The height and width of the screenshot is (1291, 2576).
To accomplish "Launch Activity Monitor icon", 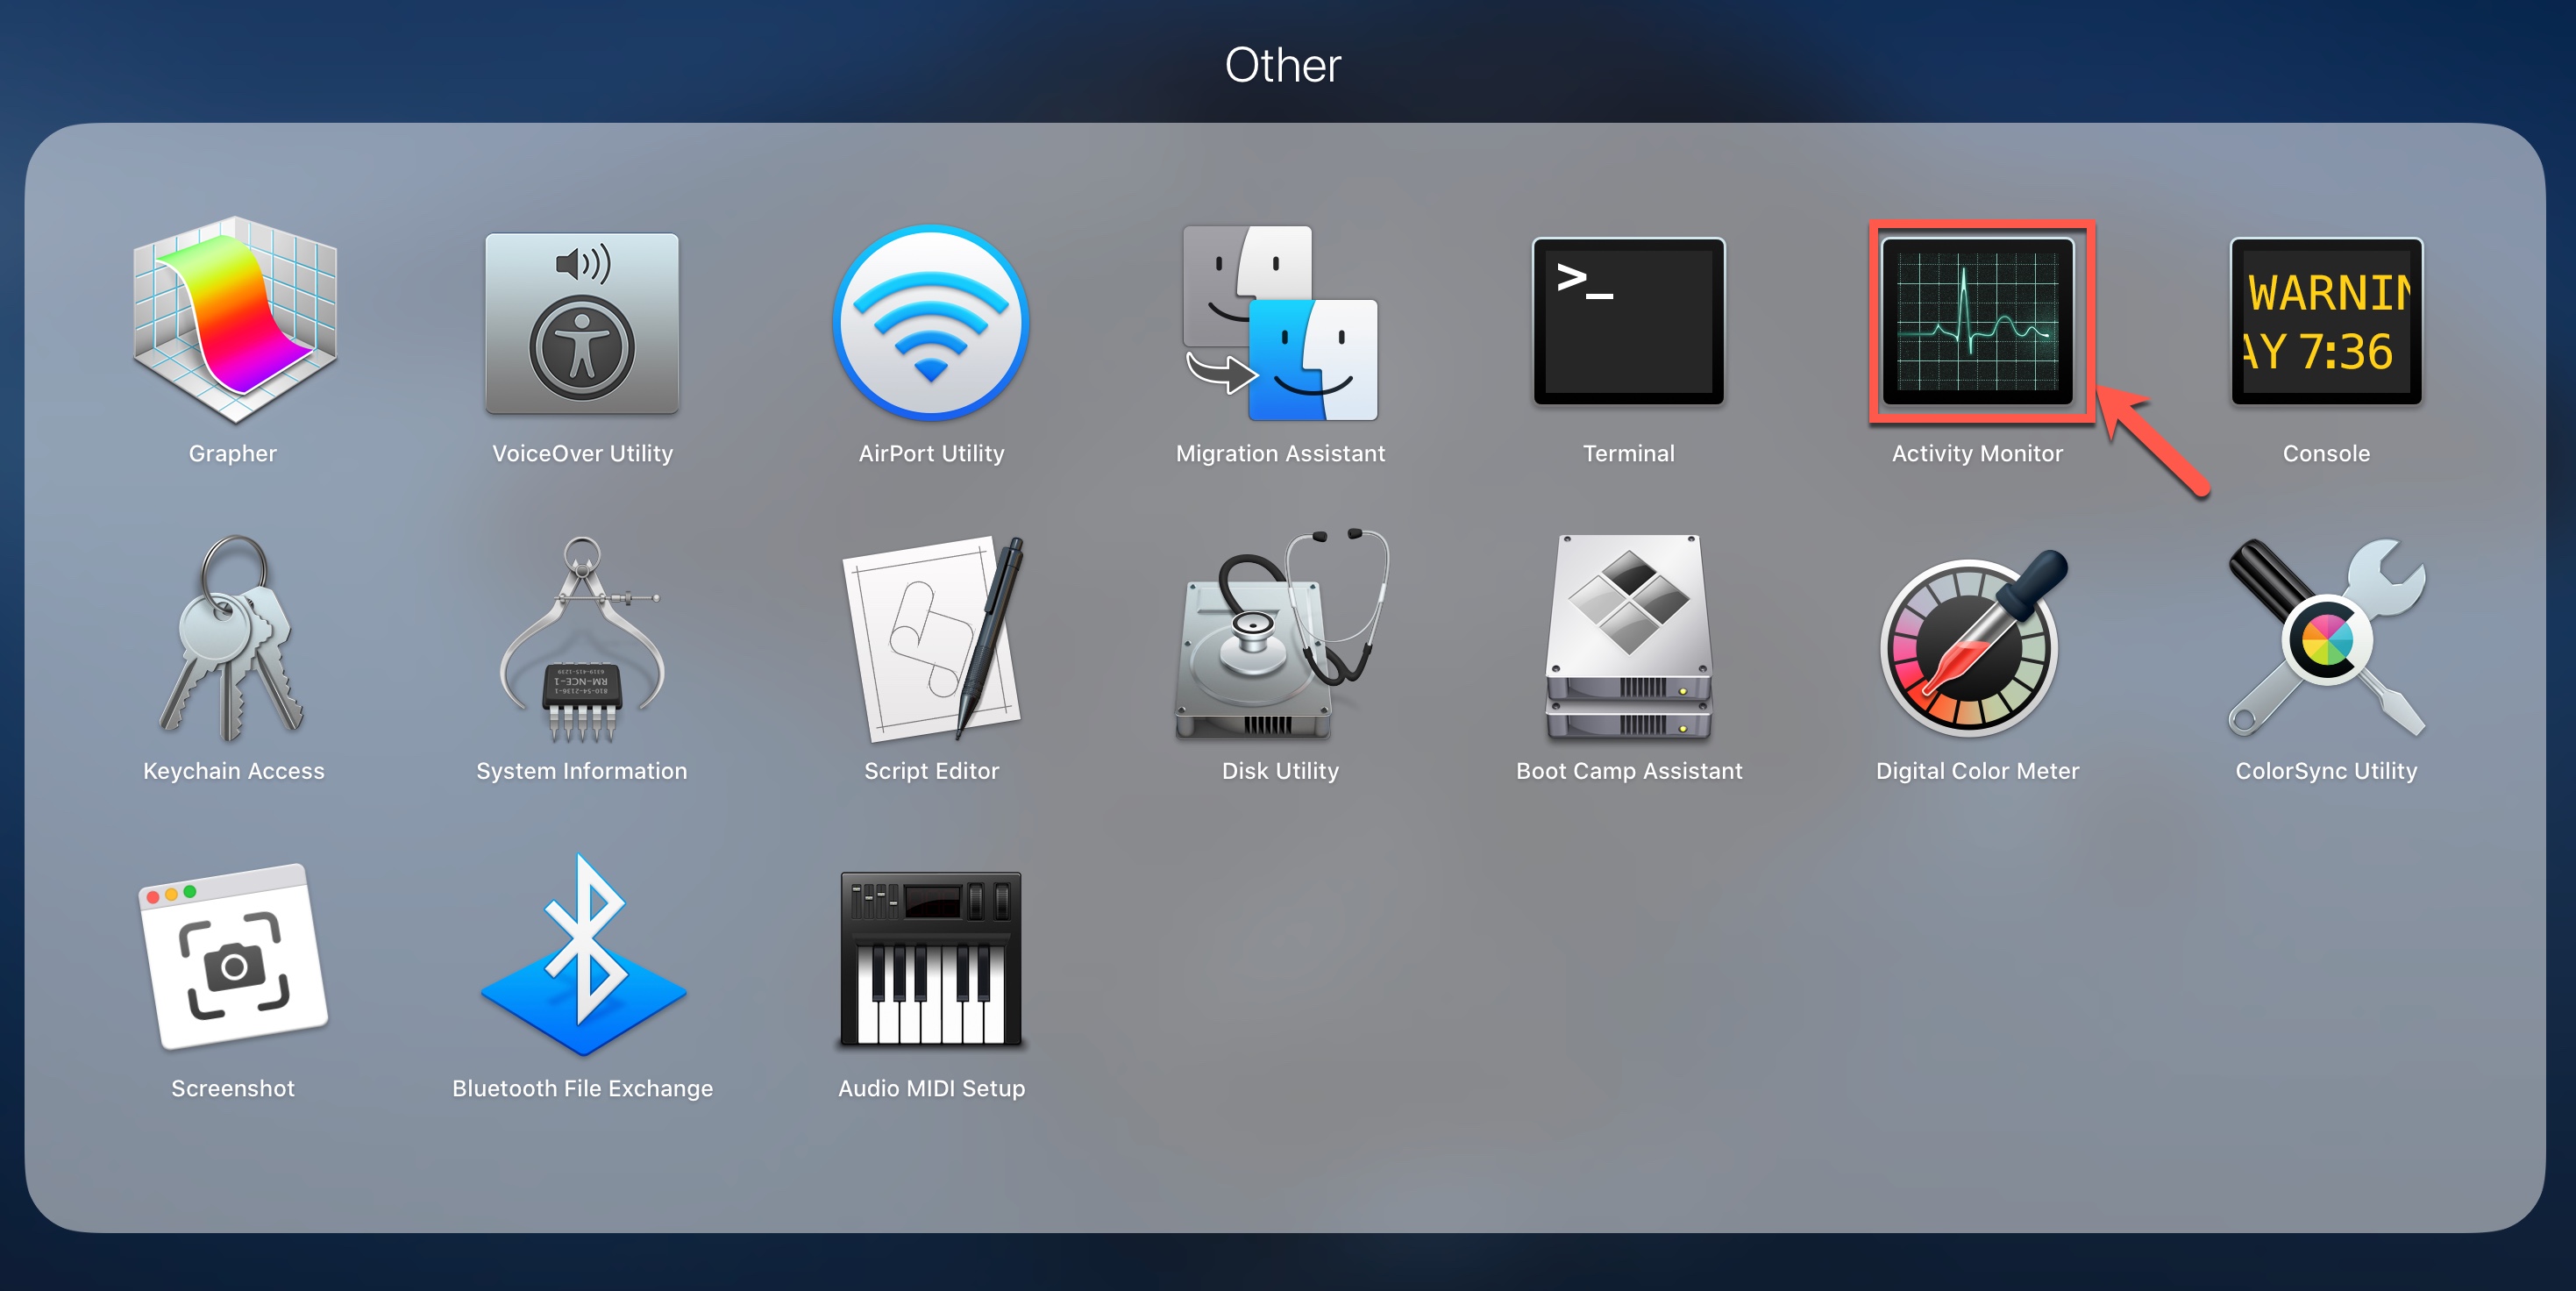I will (x=1978, y=321).
